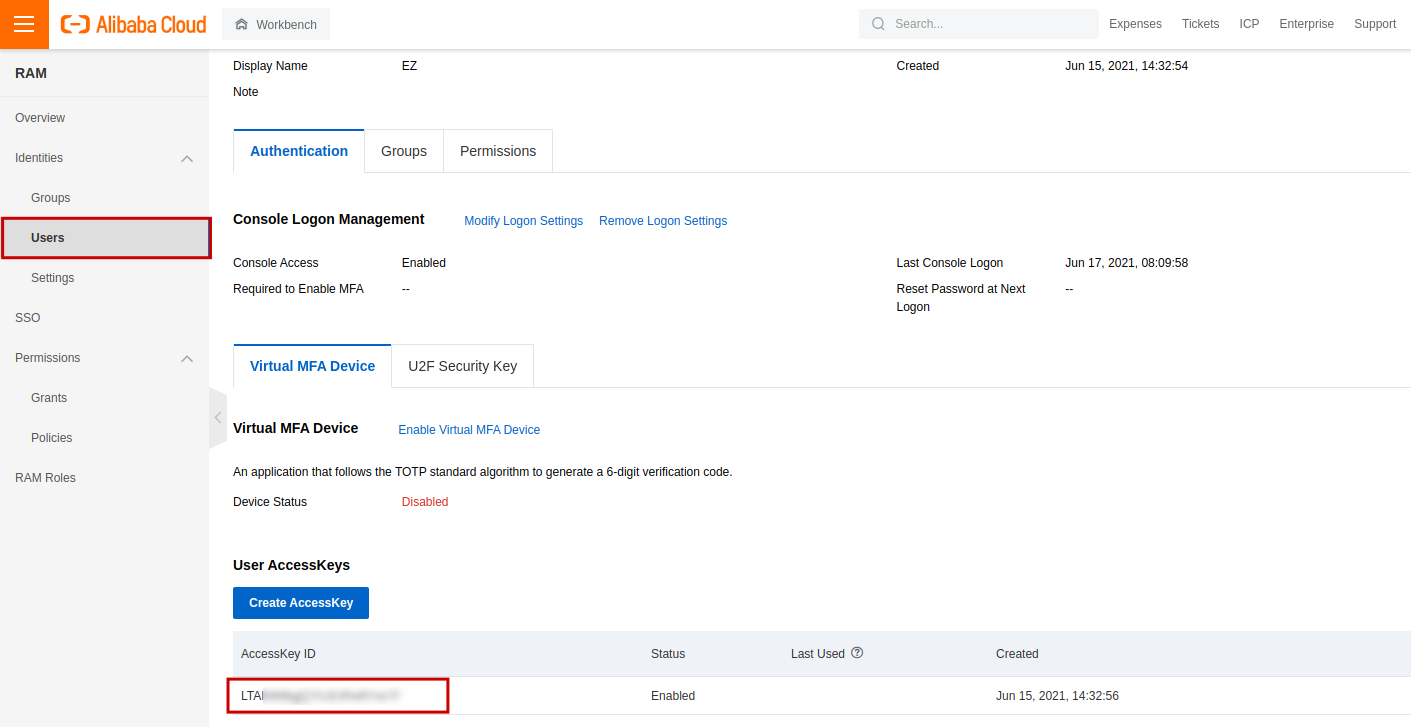Image resolution: width=1411 pixels, height=727 pixels.
Task: Click the Disabled device status text
Action: (425, 502)
